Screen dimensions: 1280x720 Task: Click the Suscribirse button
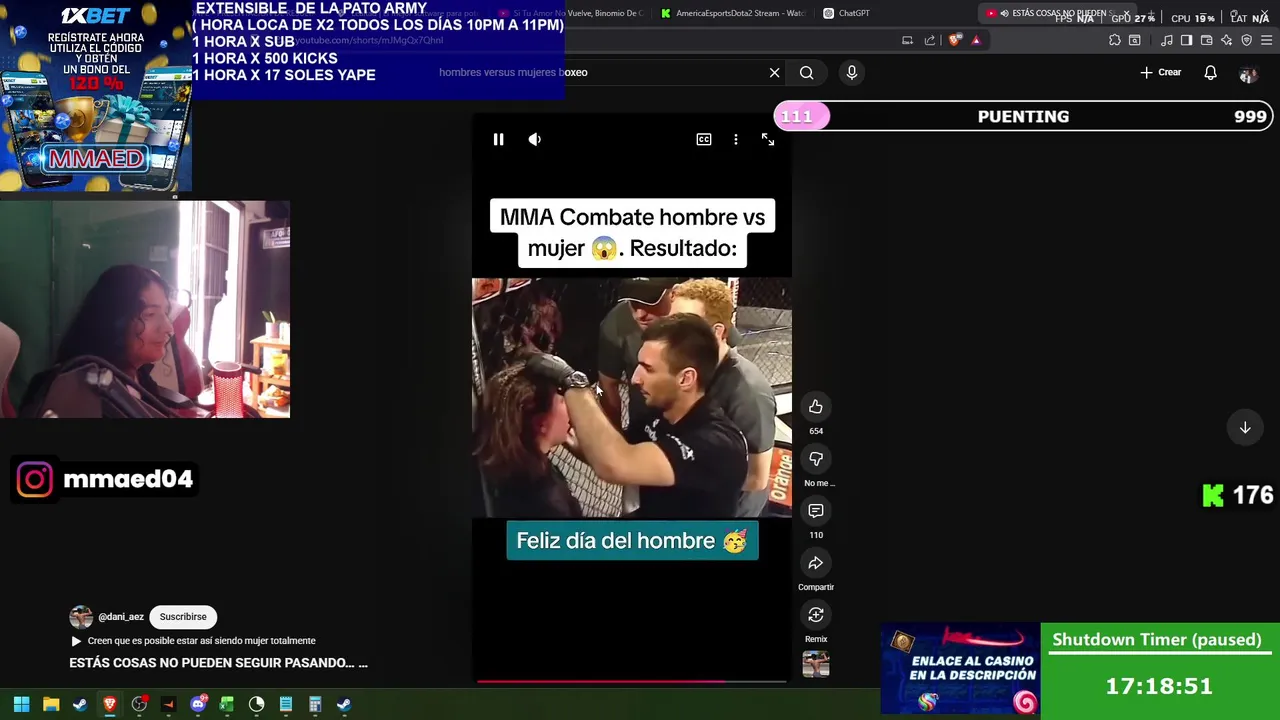pos(183,617)
